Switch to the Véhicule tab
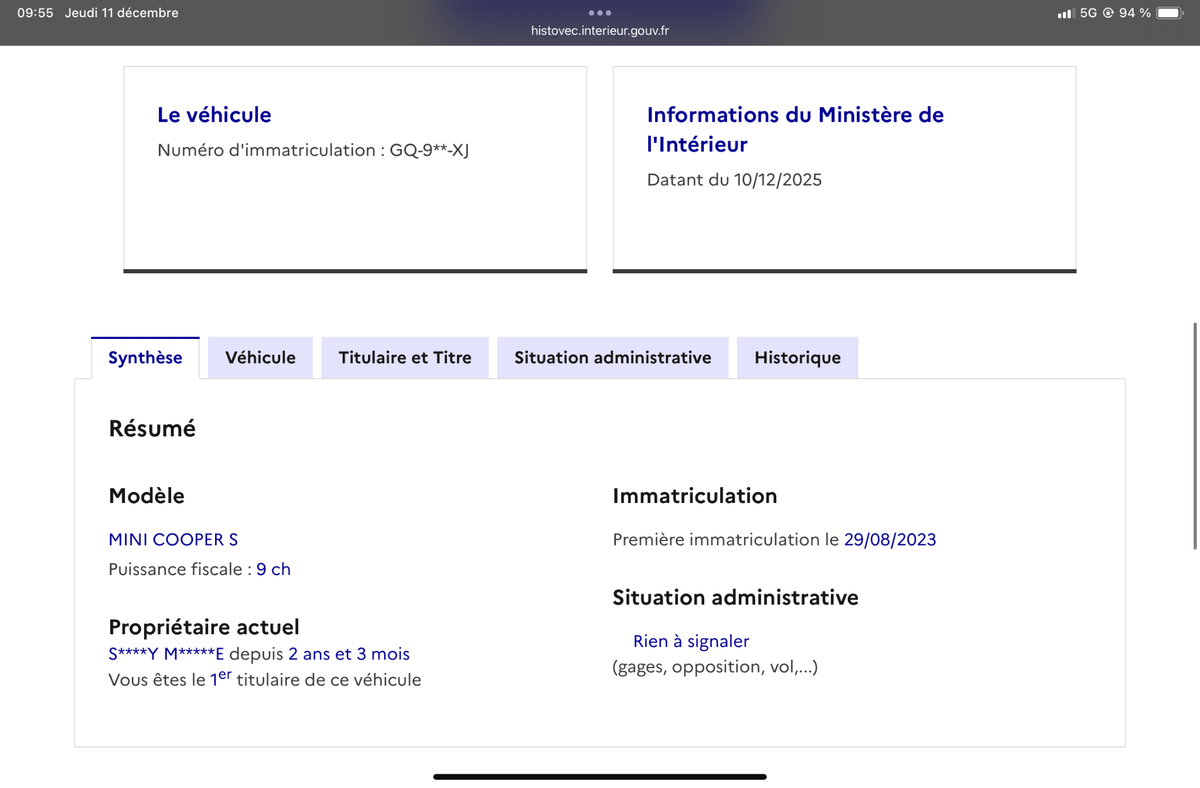 point(260,358)
